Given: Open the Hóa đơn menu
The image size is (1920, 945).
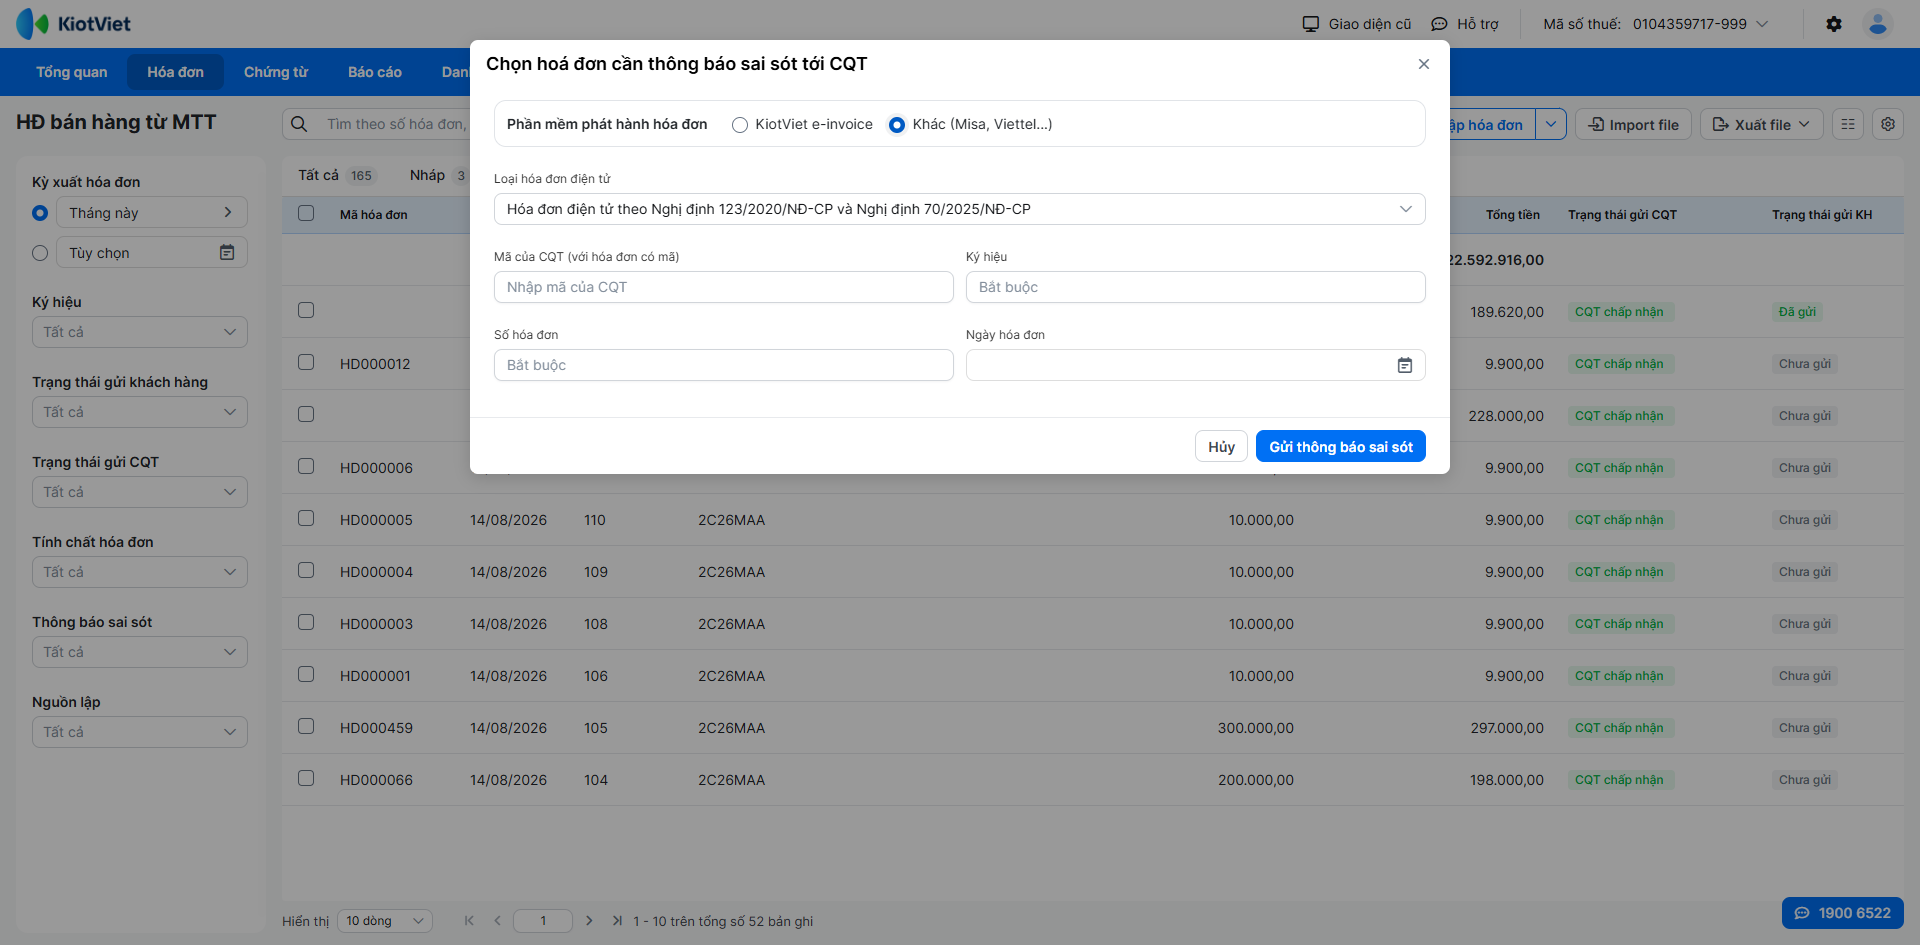Looking at the screenshot, I should (x=175, y=72).
